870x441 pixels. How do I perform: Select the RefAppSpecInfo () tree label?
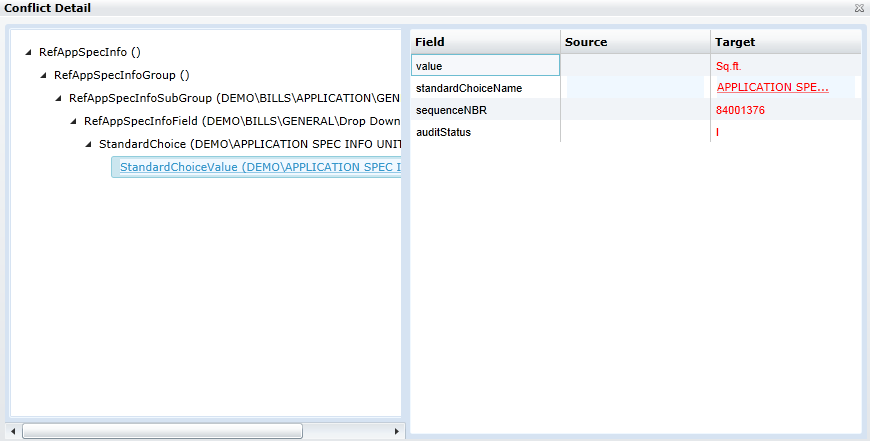90,52
